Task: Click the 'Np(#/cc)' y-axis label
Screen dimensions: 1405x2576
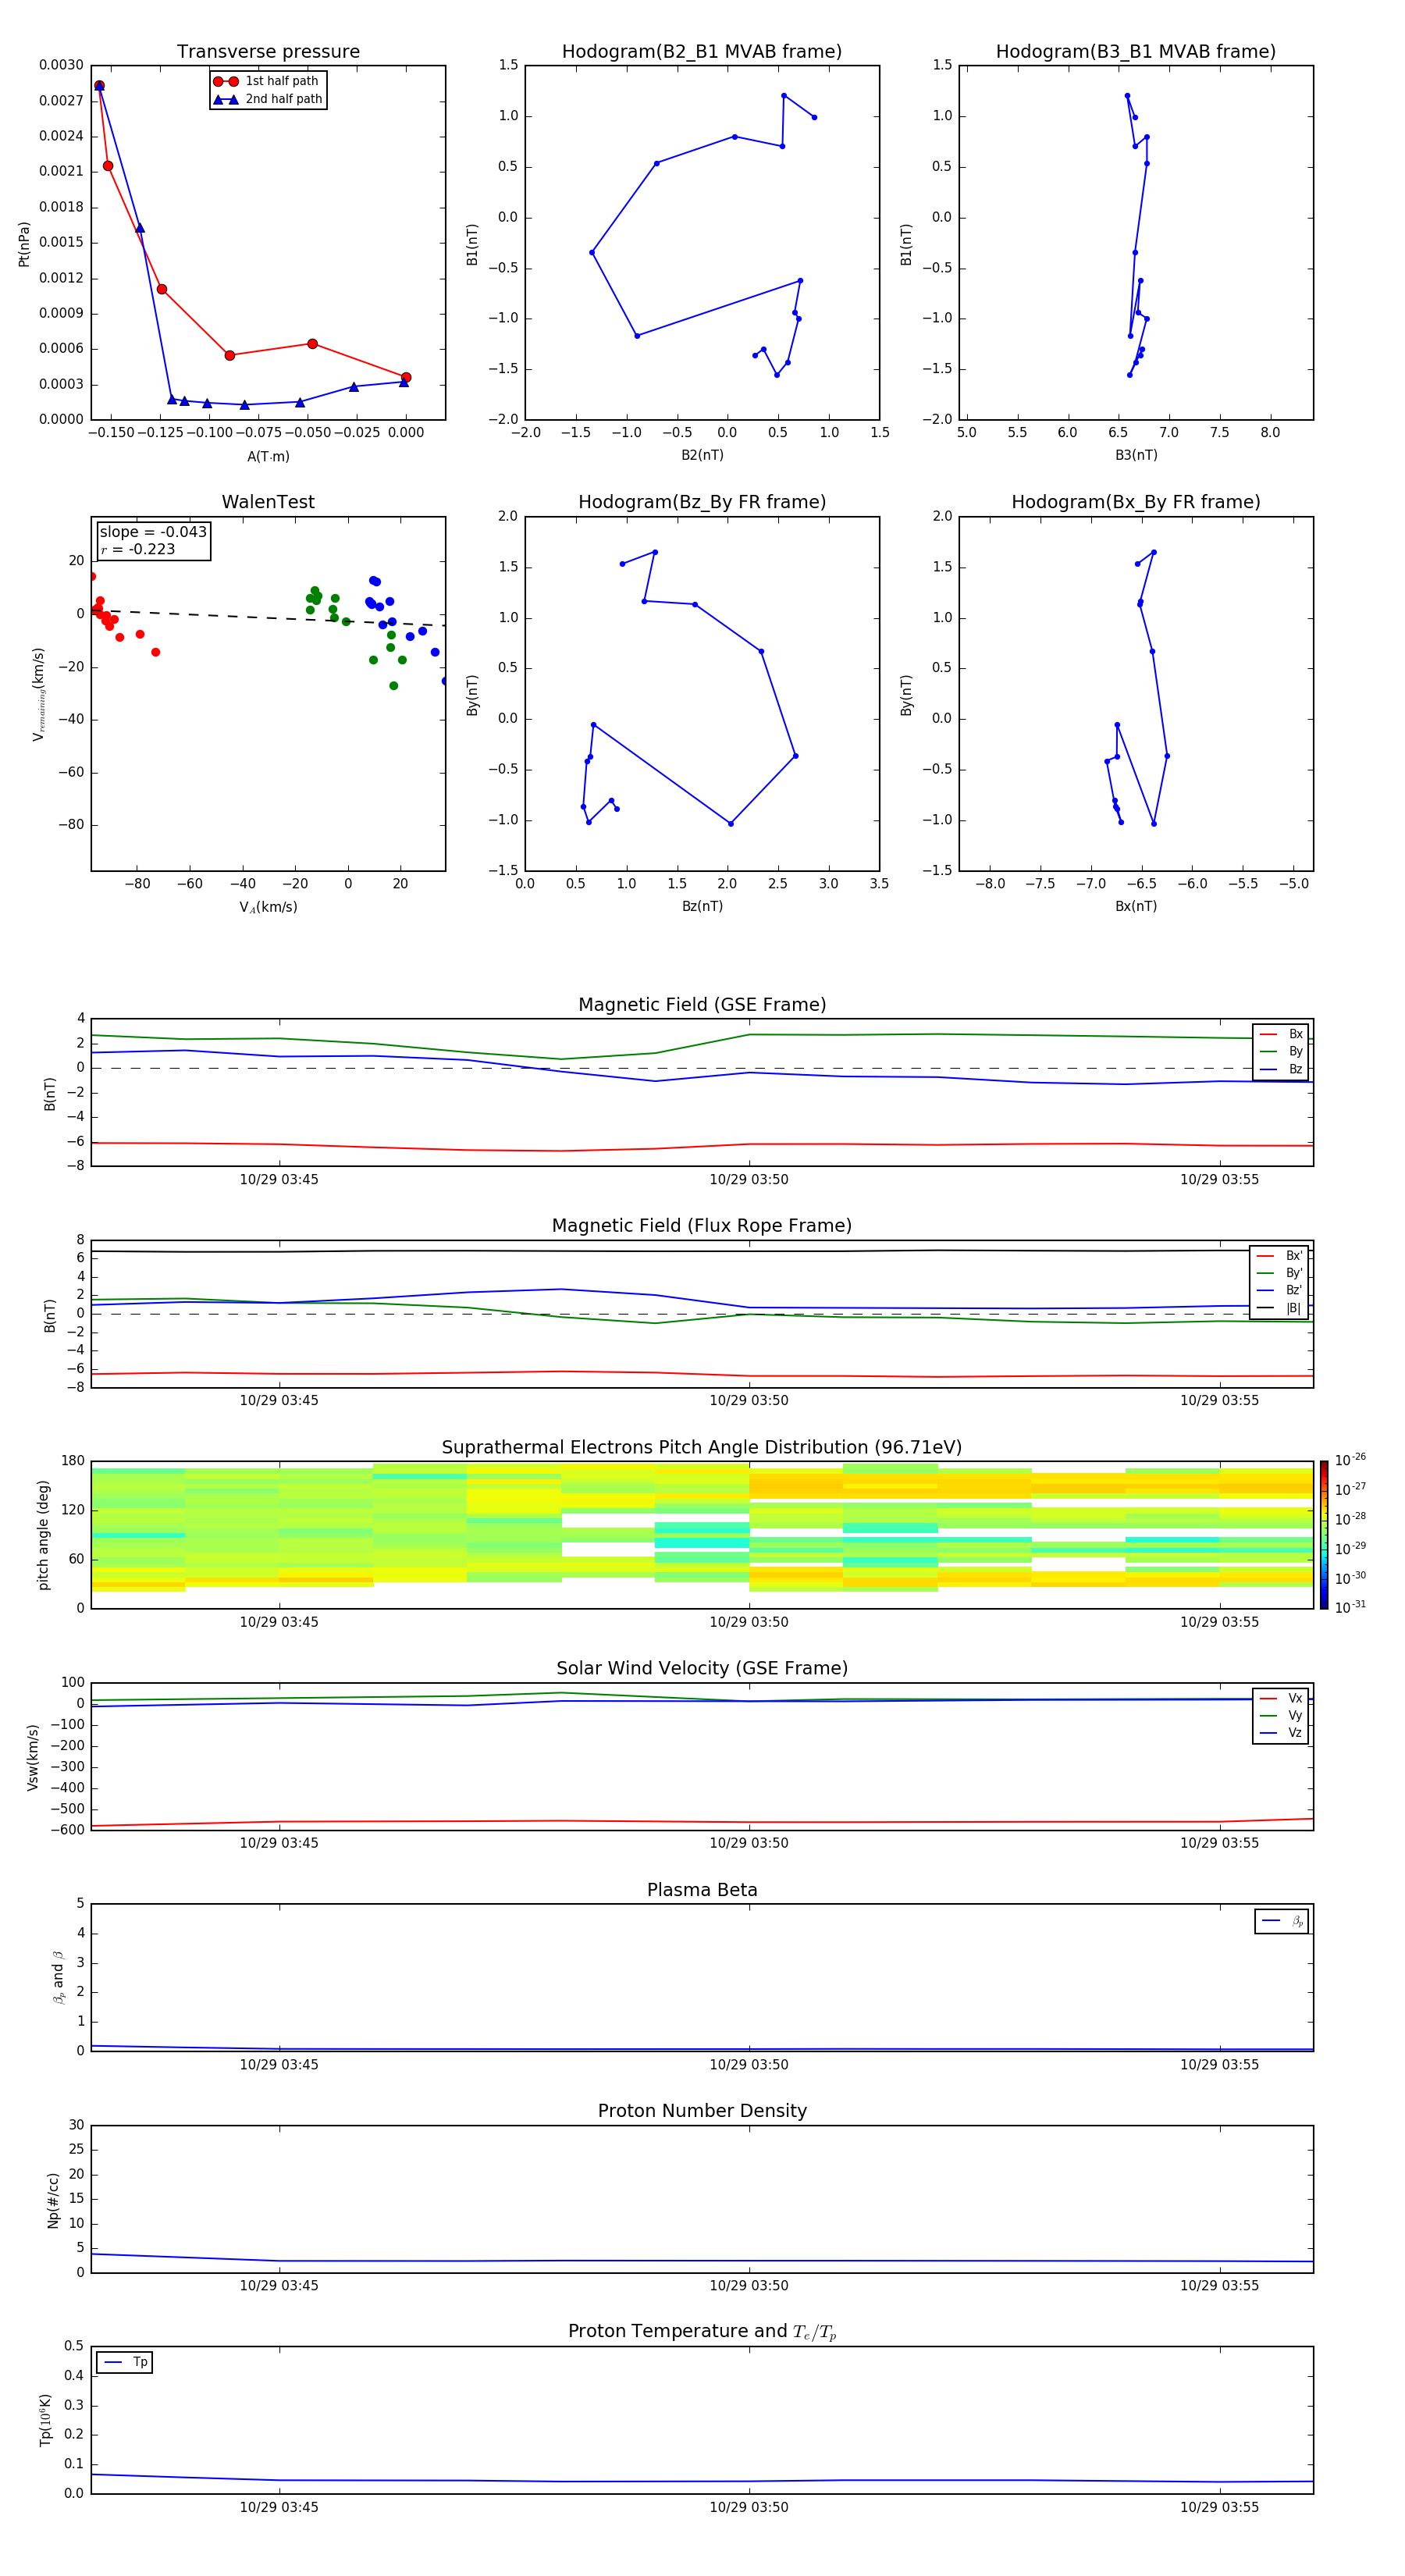Action: [x=53, y=2200]
